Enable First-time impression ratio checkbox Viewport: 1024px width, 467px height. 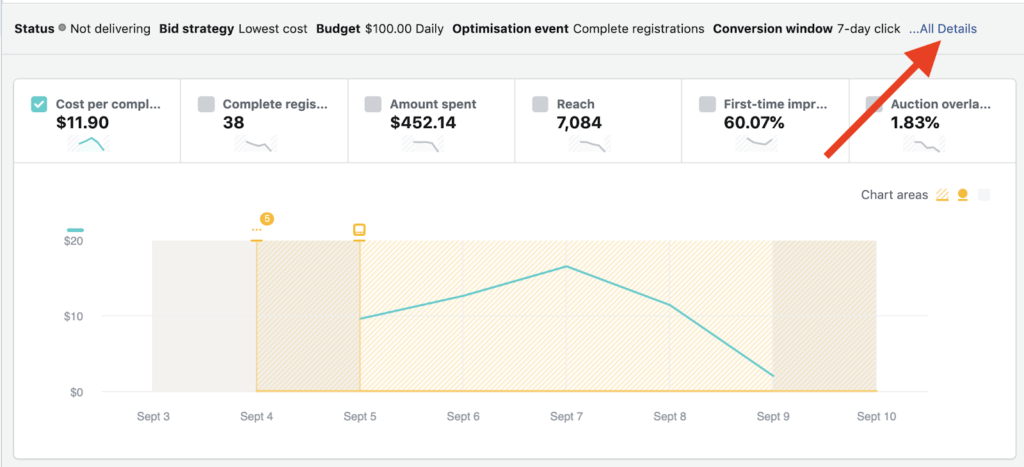coord(707,104)
